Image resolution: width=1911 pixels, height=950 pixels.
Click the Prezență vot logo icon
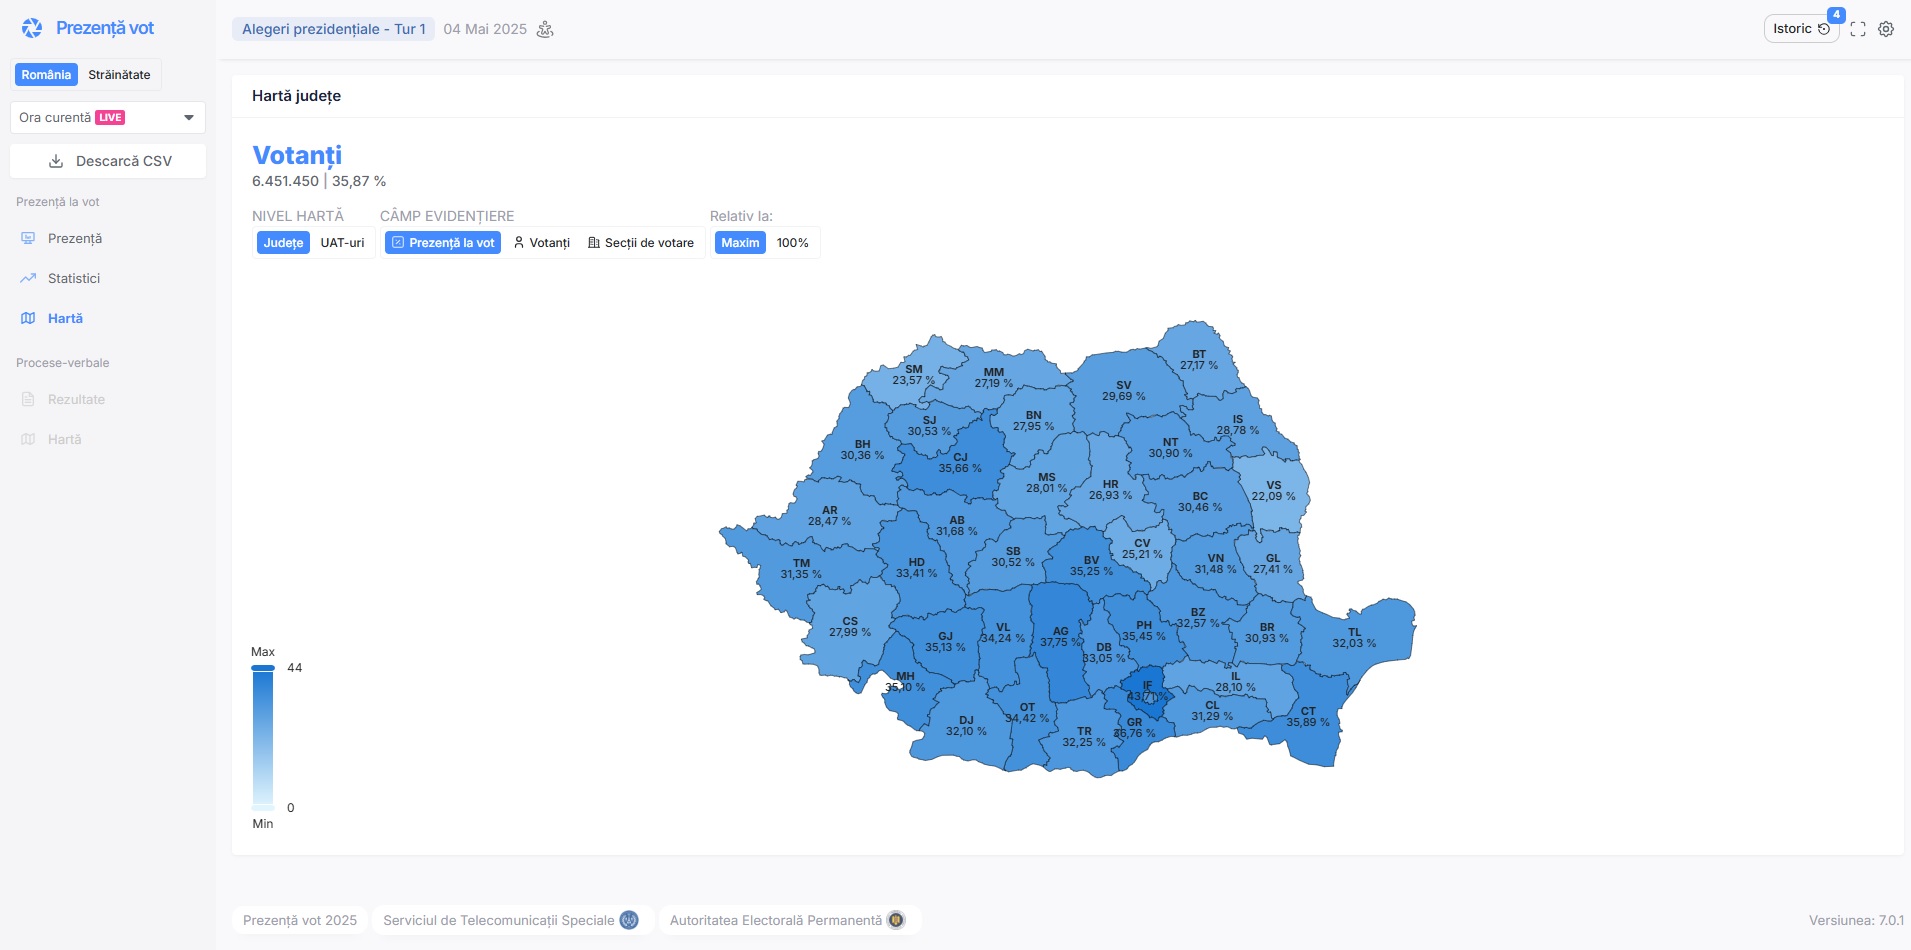pyautogui.click(x=32, y=28)
